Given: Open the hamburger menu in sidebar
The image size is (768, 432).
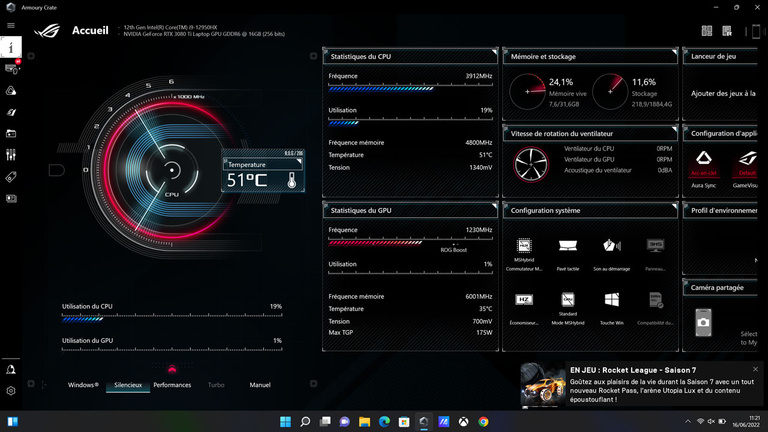Looking at the screenshot, I should [x=11, y=25].
